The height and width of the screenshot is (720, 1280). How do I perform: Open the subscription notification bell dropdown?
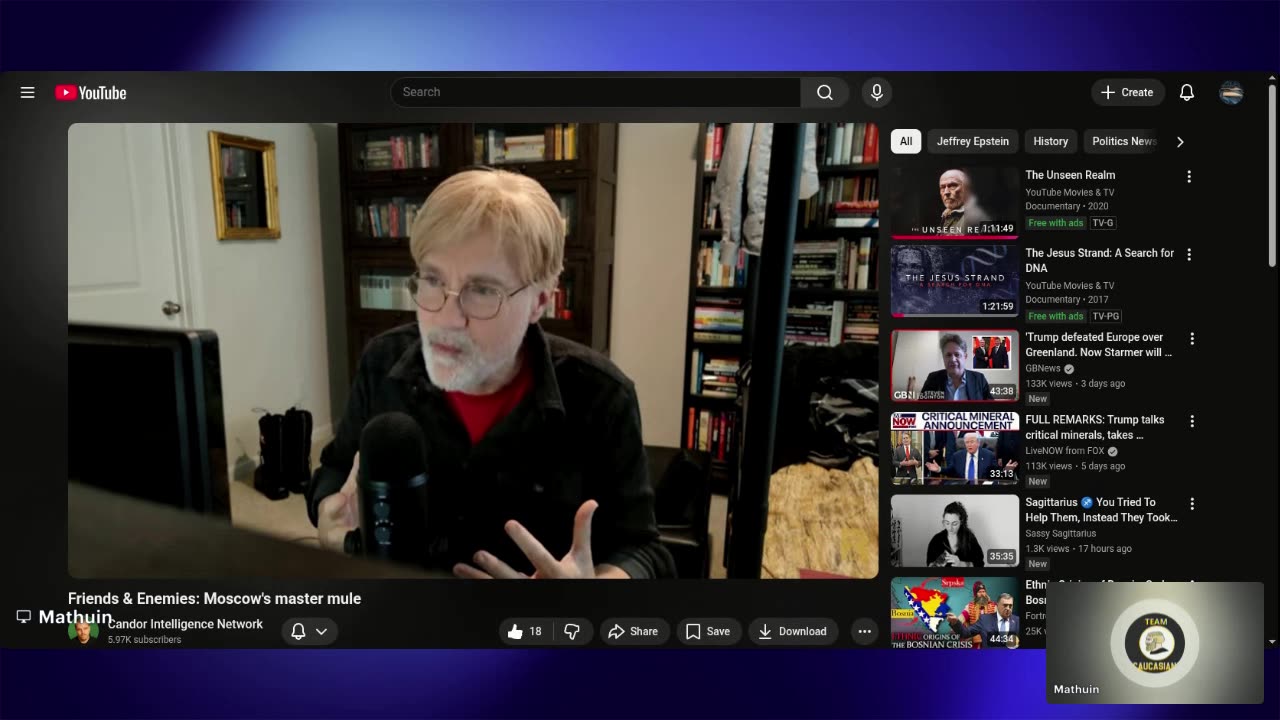tap(309, 631)
